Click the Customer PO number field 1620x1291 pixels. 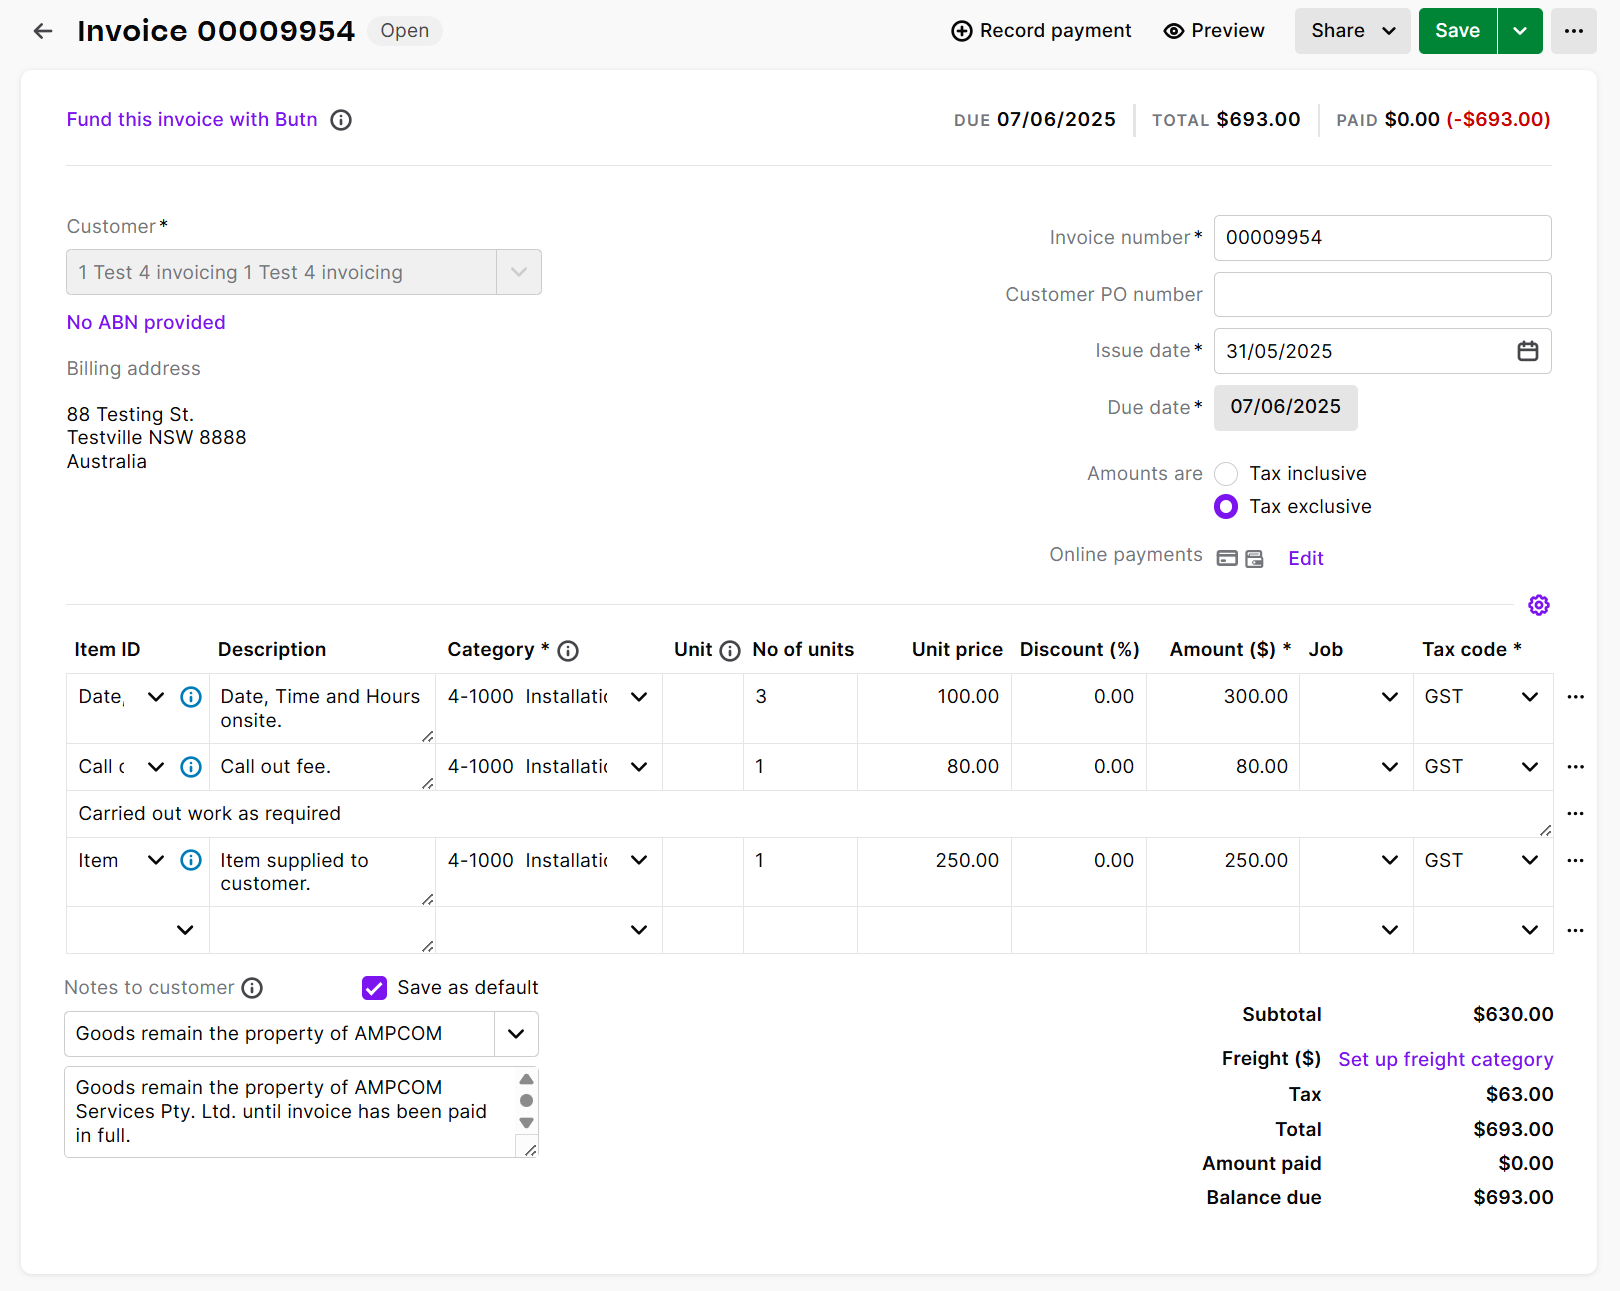coord(1382,295)
